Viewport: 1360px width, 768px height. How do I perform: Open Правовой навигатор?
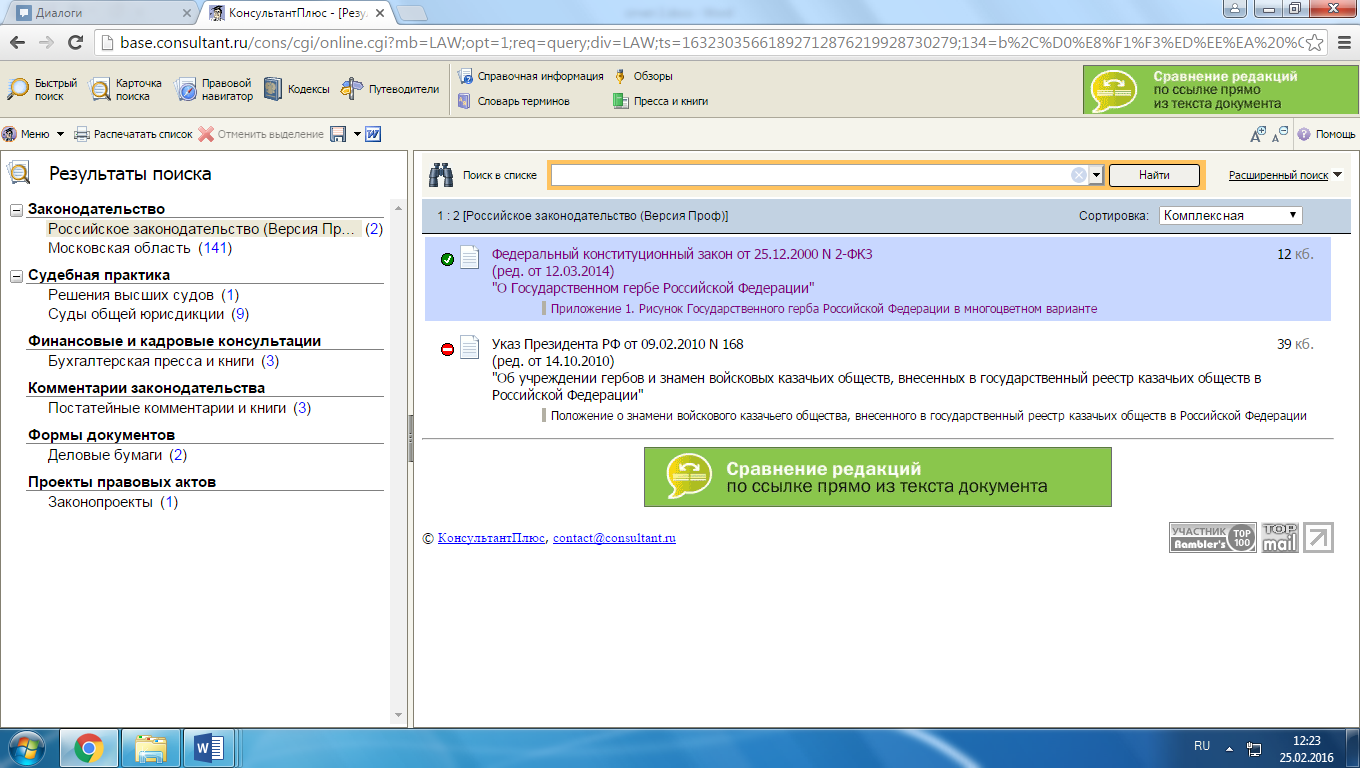pos(215,89)
